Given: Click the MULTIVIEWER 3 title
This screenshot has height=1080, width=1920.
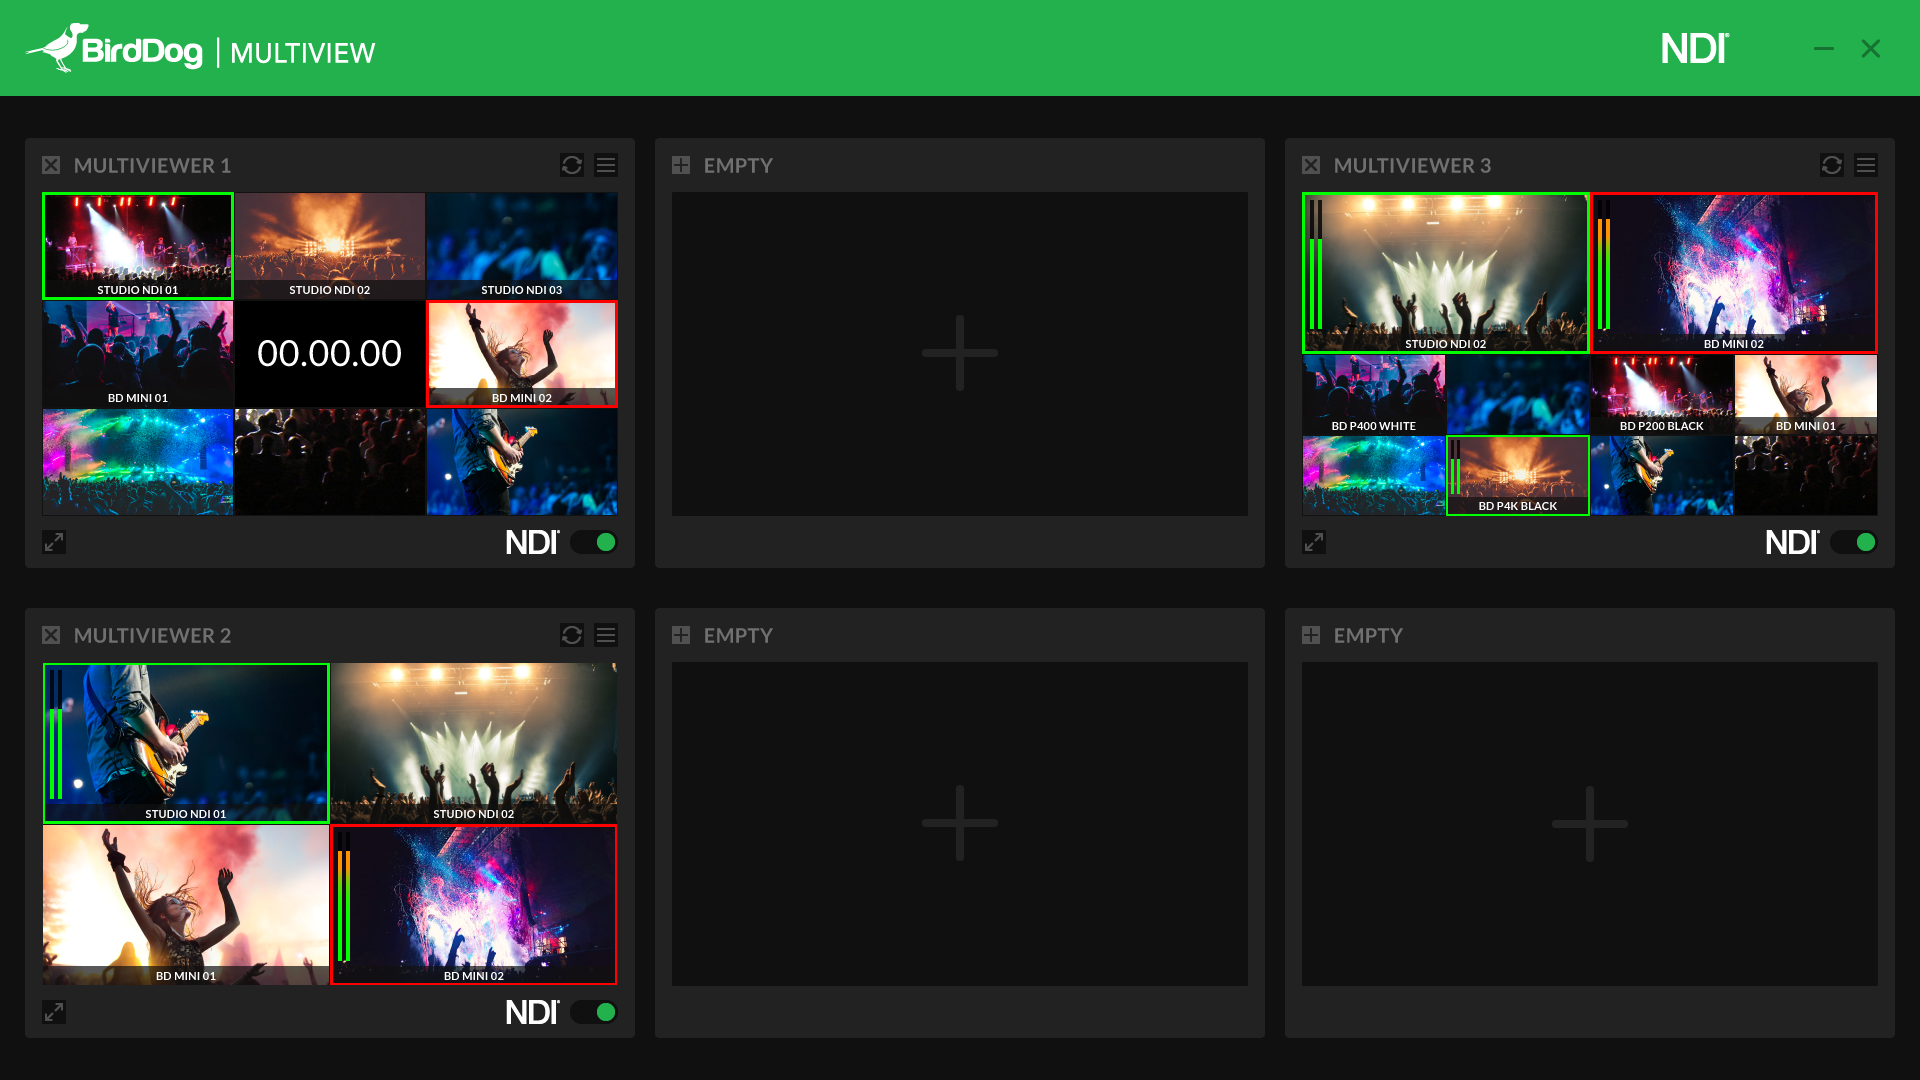Looking at the screenshot, I should click(x=1412, y=165).
